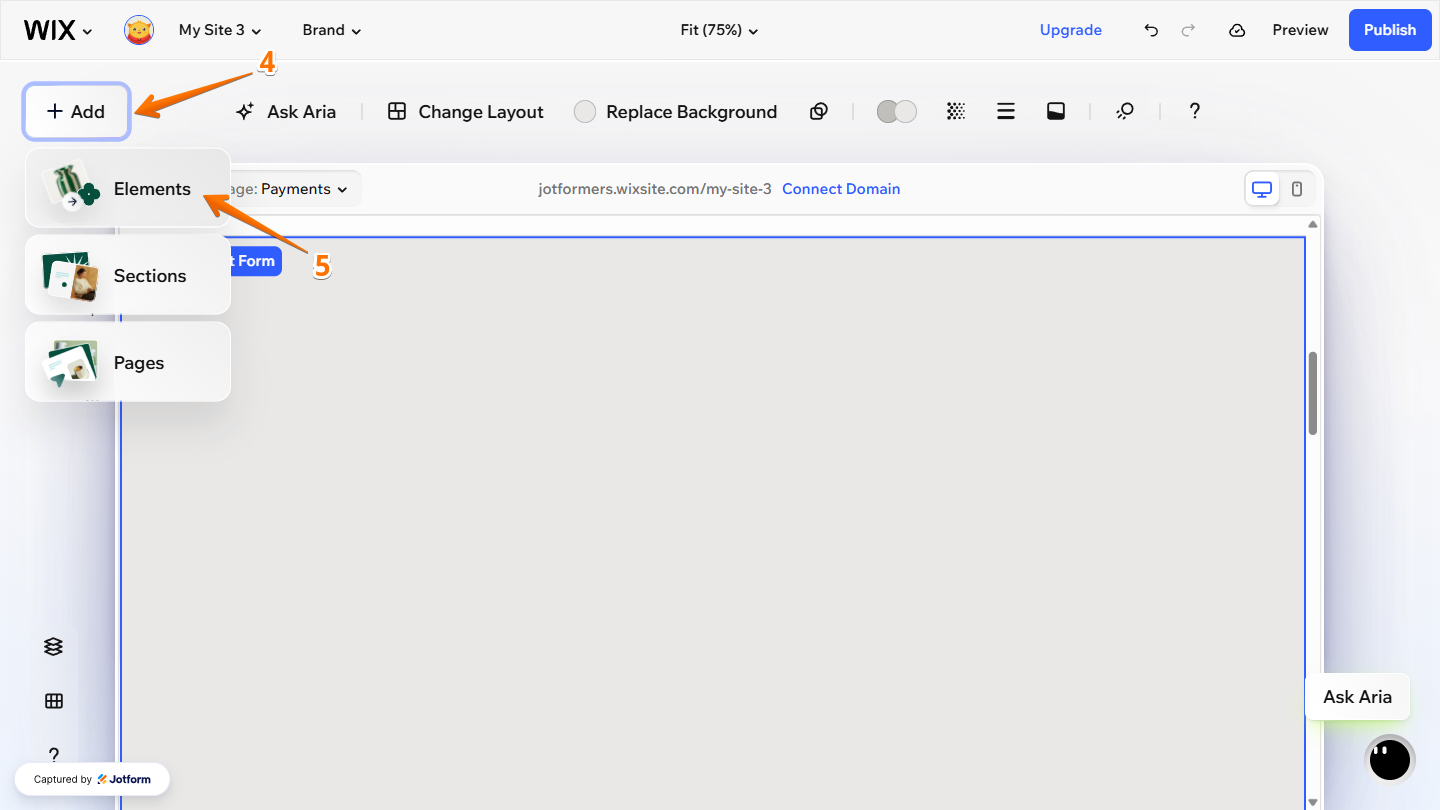Click the scrollbar up arrow

1313,224
